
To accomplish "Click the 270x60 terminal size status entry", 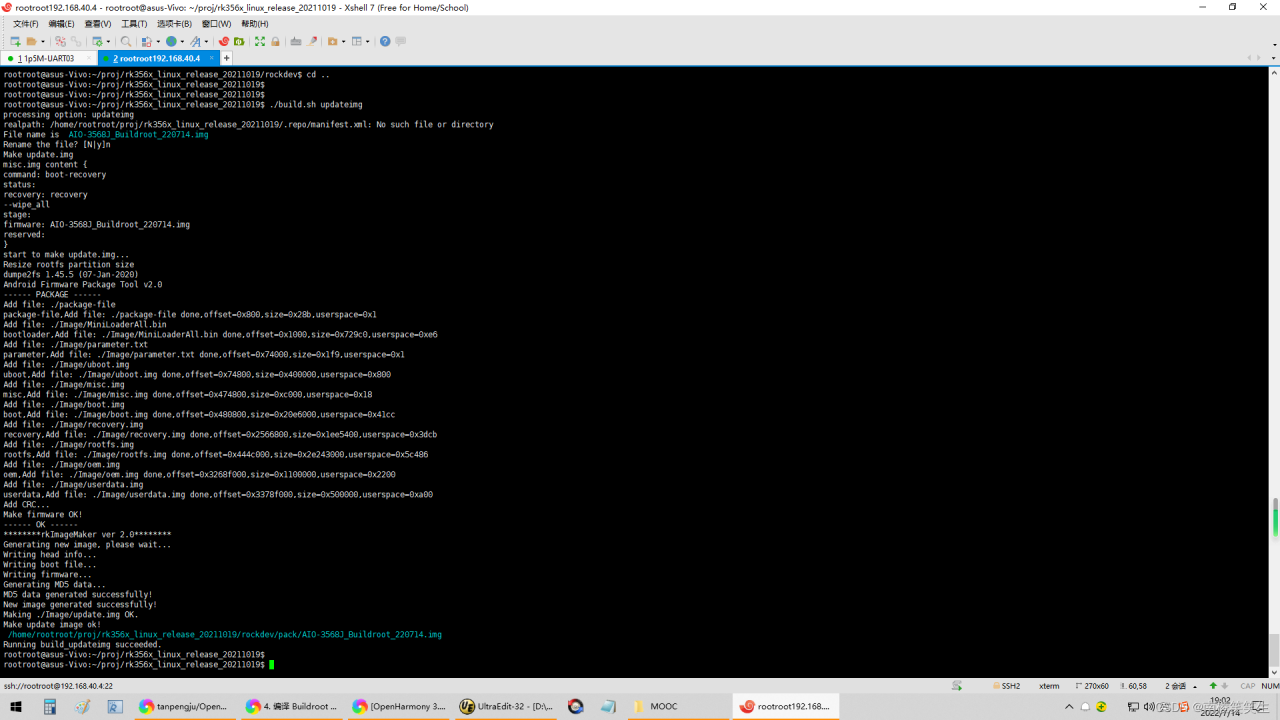I will [x=1092, y=686].
